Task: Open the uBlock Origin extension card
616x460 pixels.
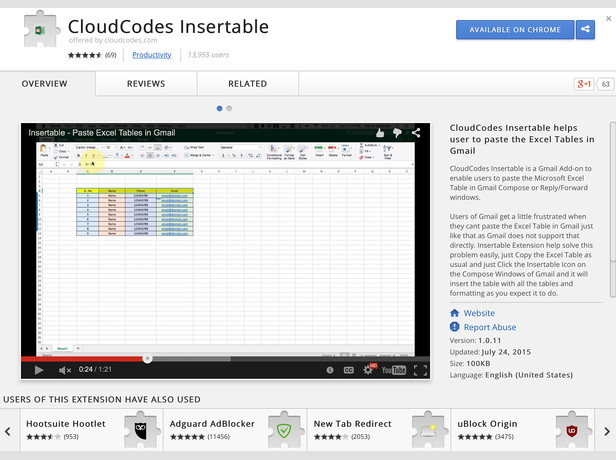Action: (x=522, y=430)
